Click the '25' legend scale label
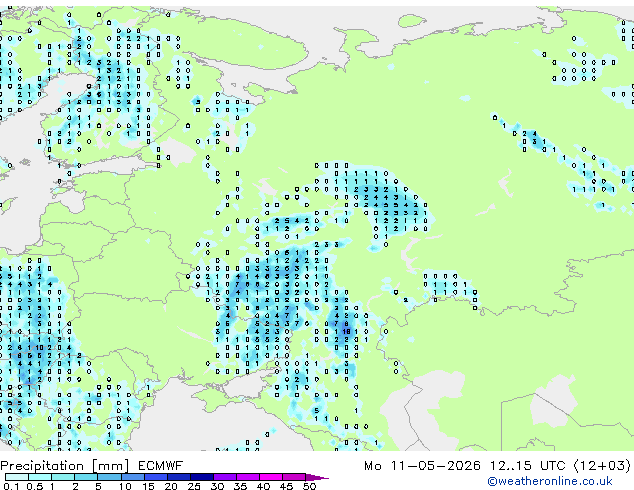This screenshot has width=634, height=490. [194, 486]
